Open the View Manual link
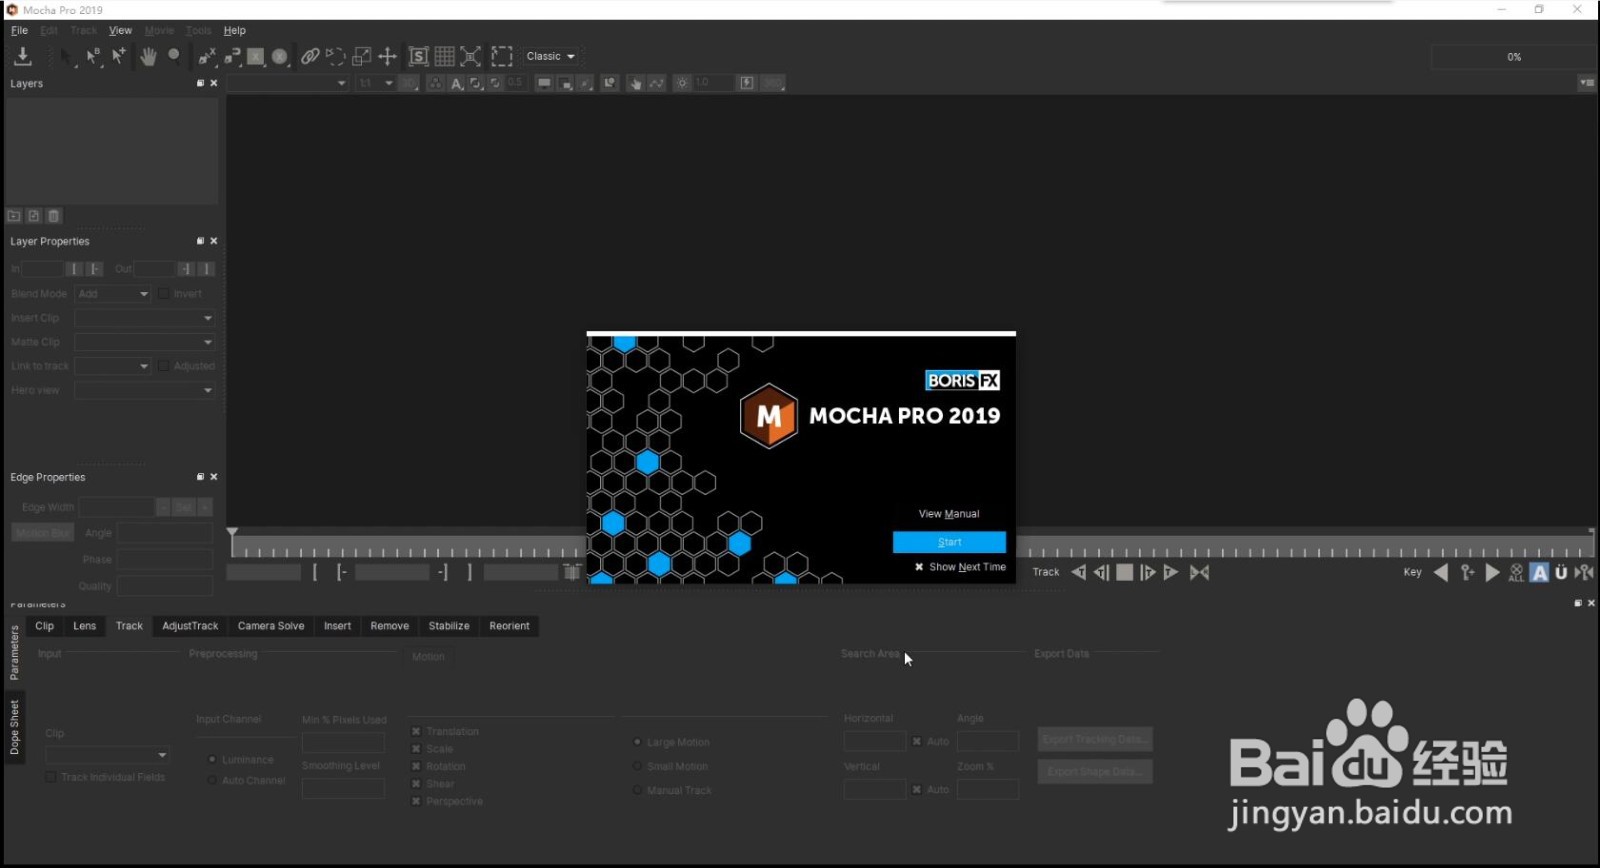This screenshot has width=1600, height=868. point(949,514)
